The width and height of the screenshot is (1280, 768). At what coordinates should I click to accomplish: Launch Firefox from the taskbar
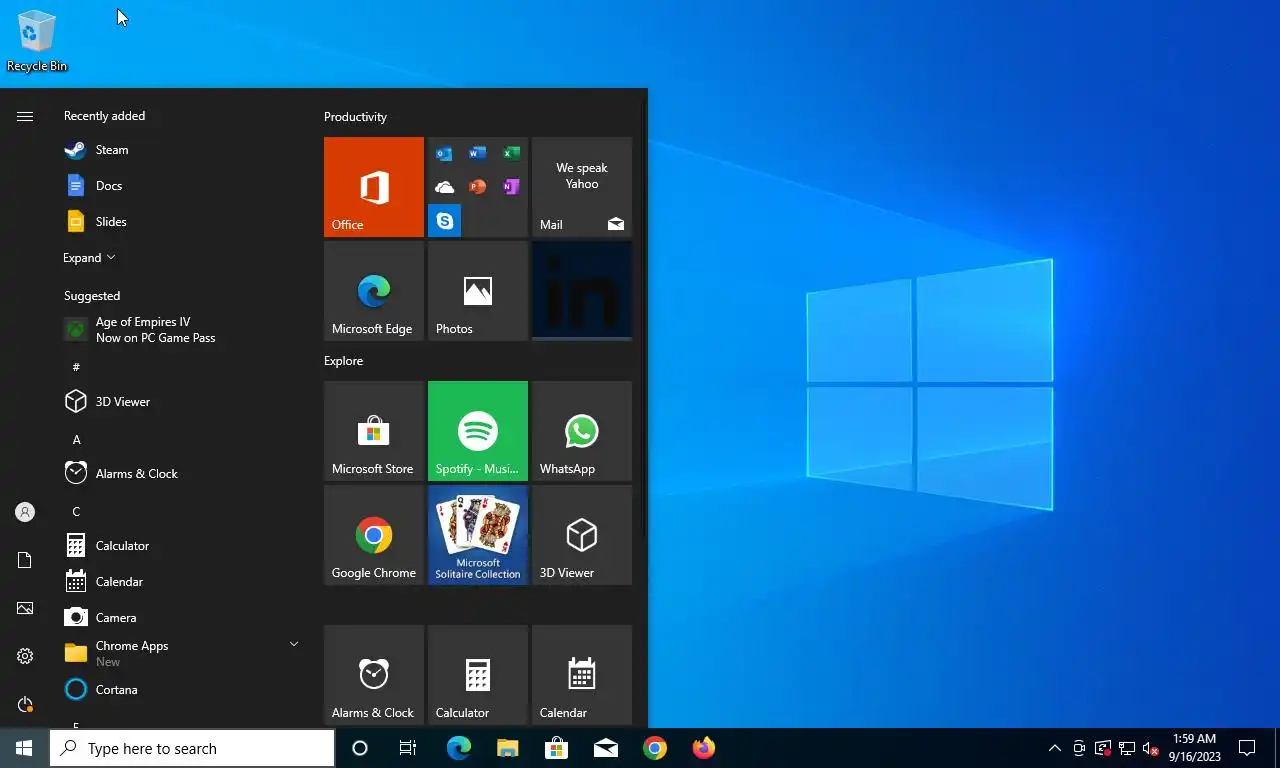(703, 748)
